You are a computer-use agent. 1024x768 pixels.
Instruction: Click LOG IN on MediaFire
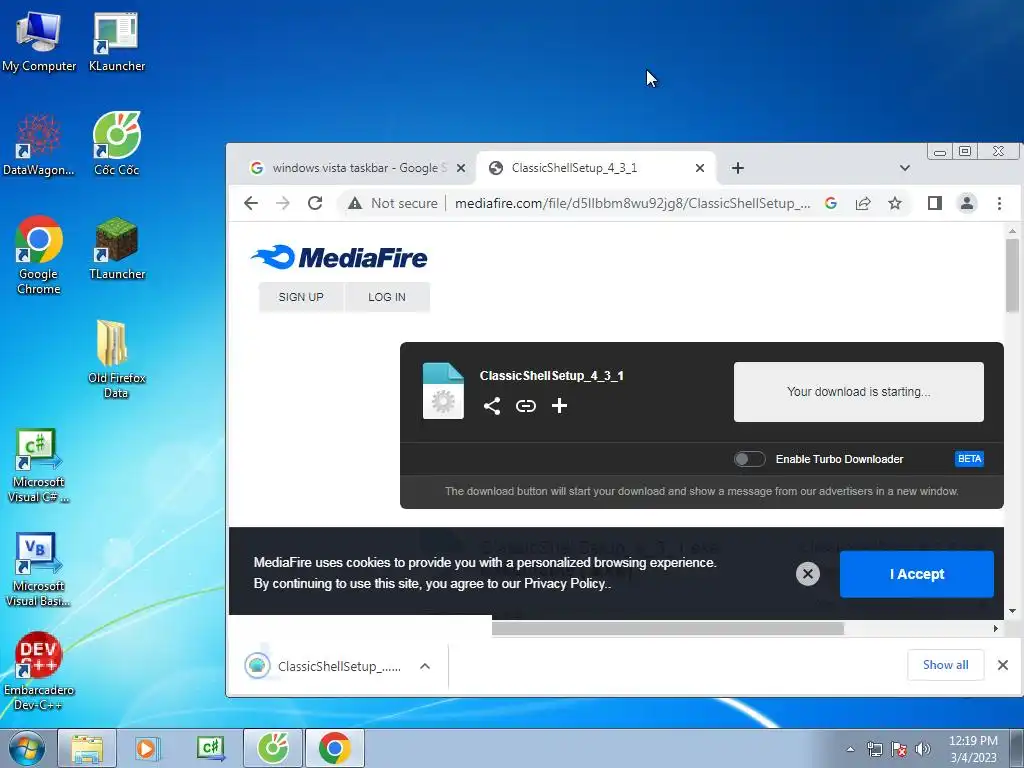click(x=387, y=297)
